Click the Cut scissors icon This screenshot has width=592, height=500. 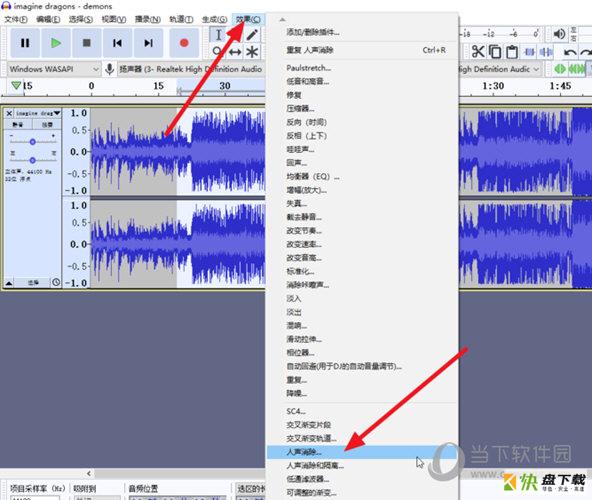[478, 52]
